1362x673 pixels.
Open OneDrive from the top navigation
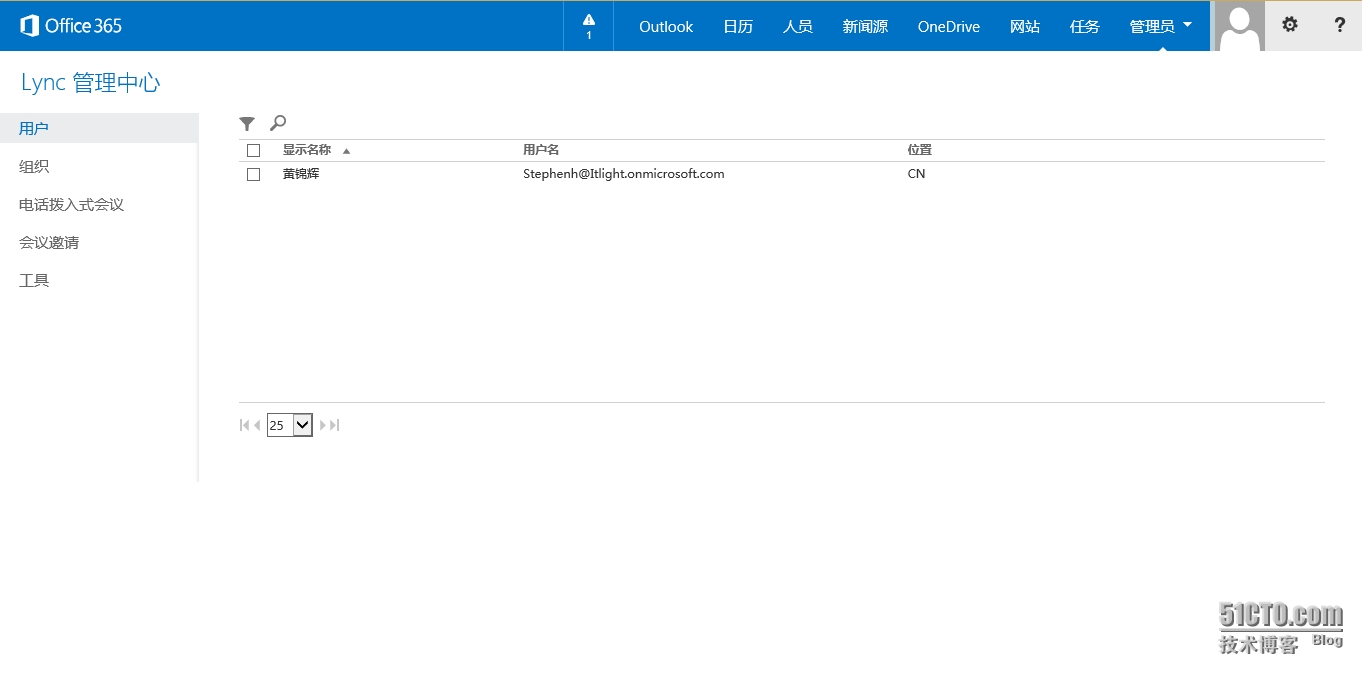point(948,26)
